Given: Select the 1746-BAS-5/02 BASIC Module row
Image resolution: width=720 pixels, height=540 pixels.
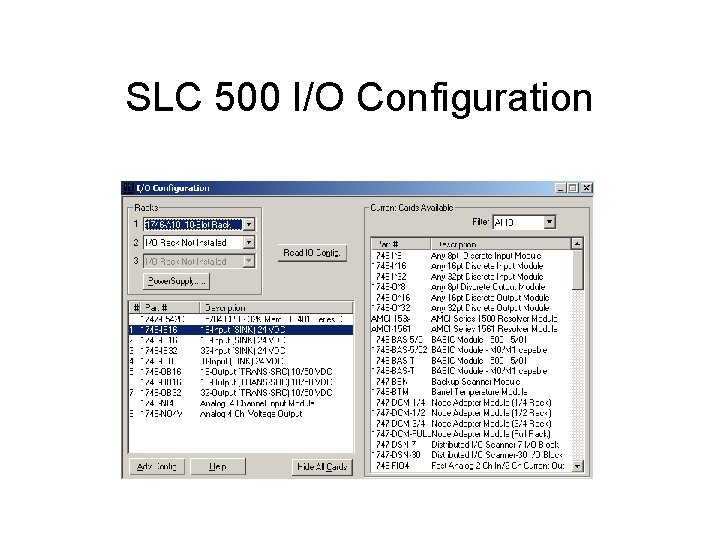Looking at the screenshot, I should click(x=471, y=350).
